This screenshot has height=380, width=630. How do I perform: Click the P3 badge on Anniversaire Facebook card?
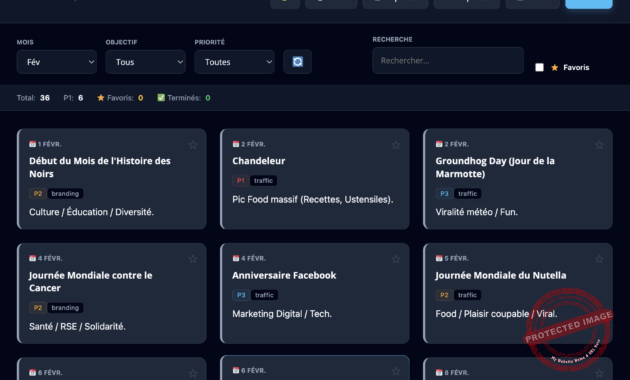241,295
